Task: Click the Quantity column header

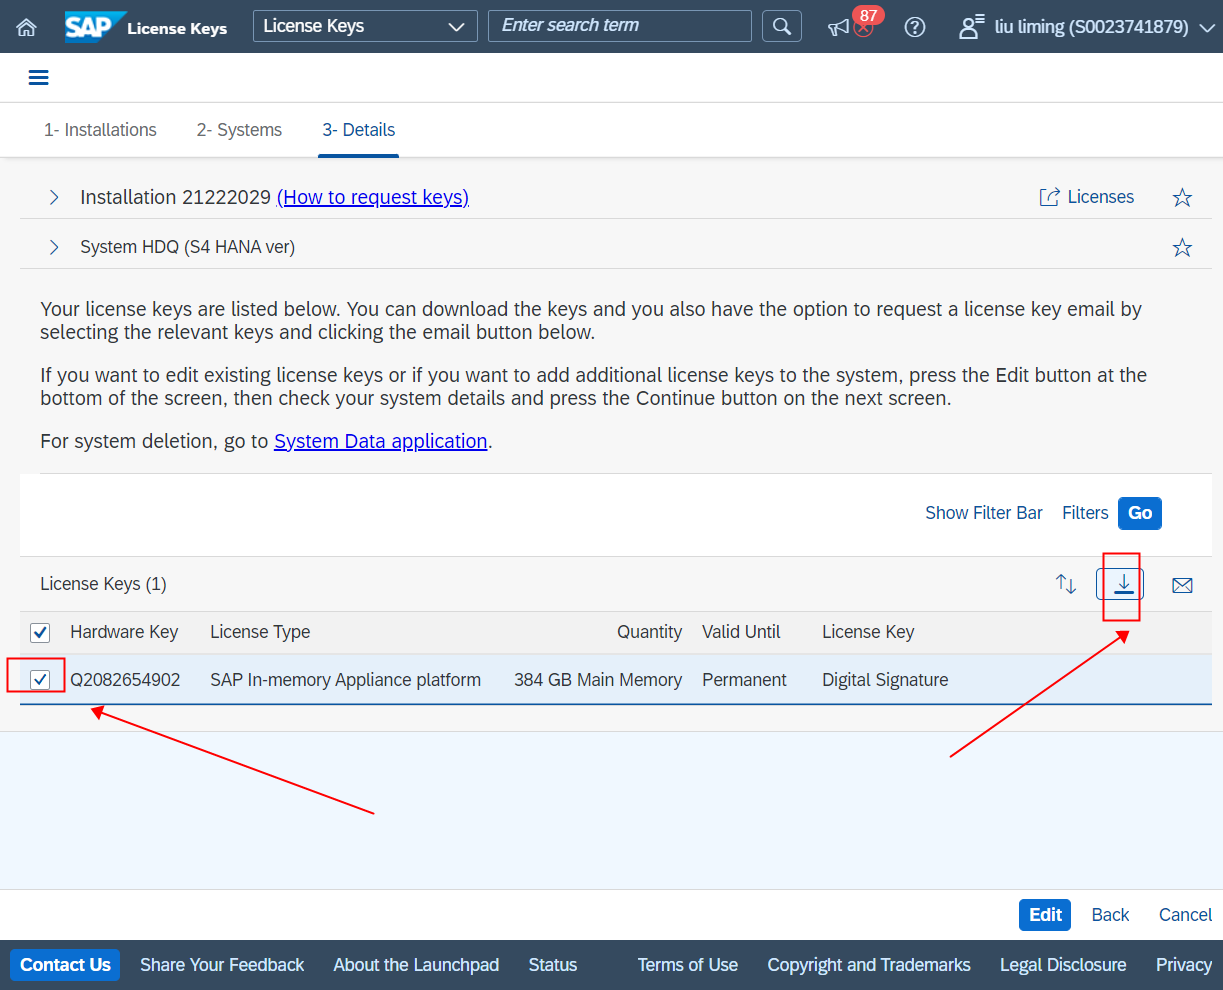Action: 649,632
